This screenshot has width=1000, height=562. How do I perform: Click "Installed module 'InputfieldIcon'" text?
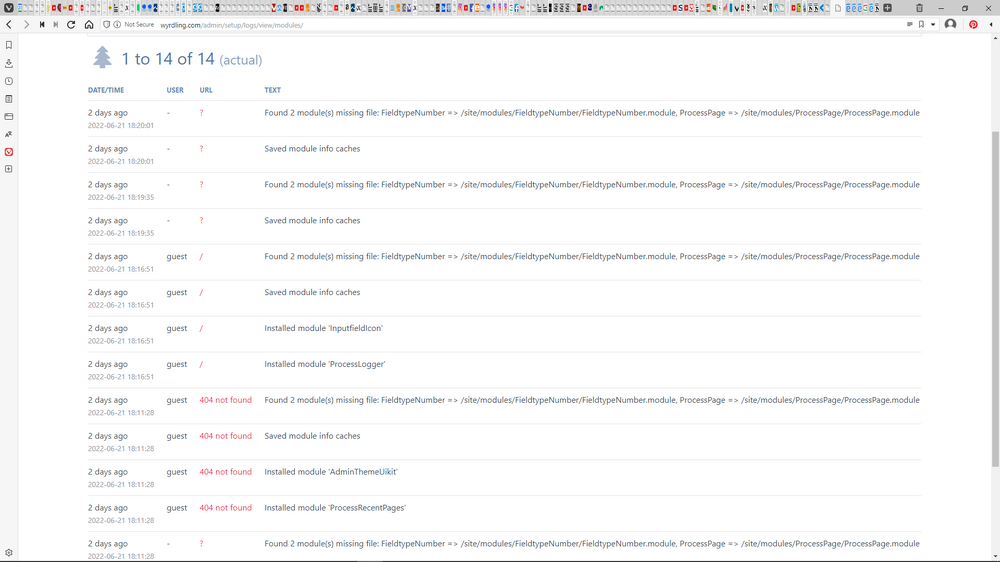click(323, 329)
